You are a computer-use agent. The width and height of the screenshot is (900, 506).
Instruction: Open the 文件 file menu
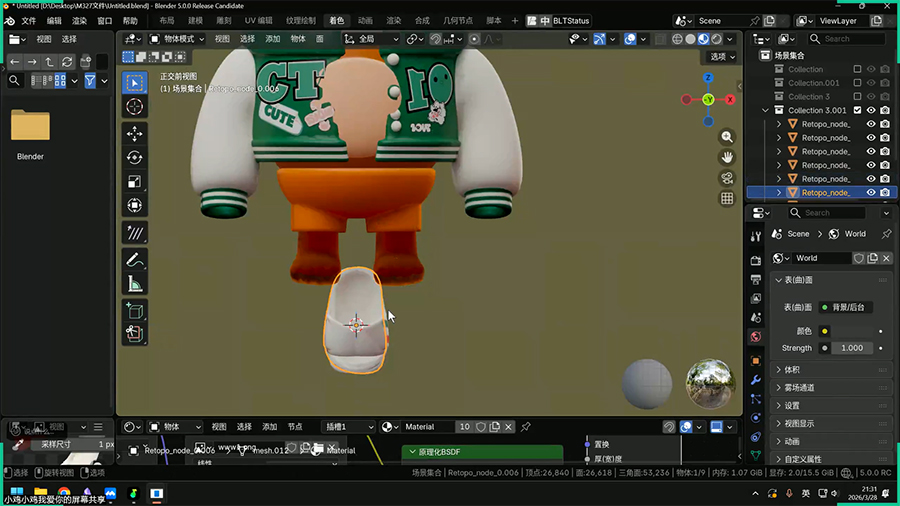[28, 20]
